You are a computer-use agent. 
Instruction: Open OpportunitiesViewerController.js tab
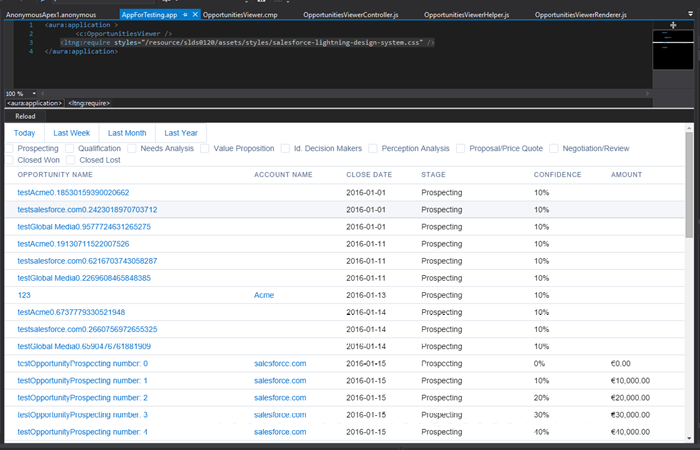coord(350,15)
